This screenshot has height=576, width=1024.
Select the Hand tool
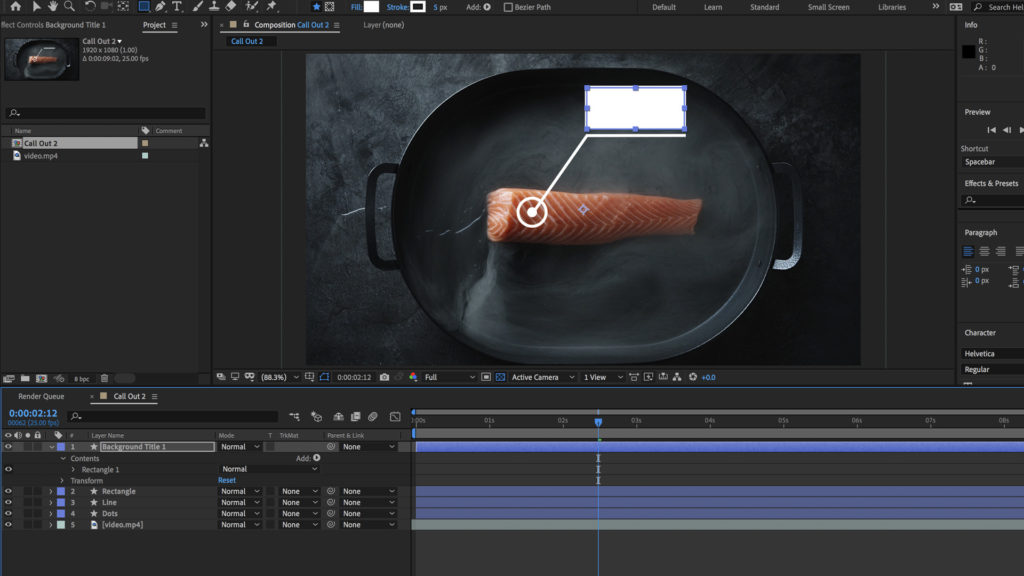point(52,6)
